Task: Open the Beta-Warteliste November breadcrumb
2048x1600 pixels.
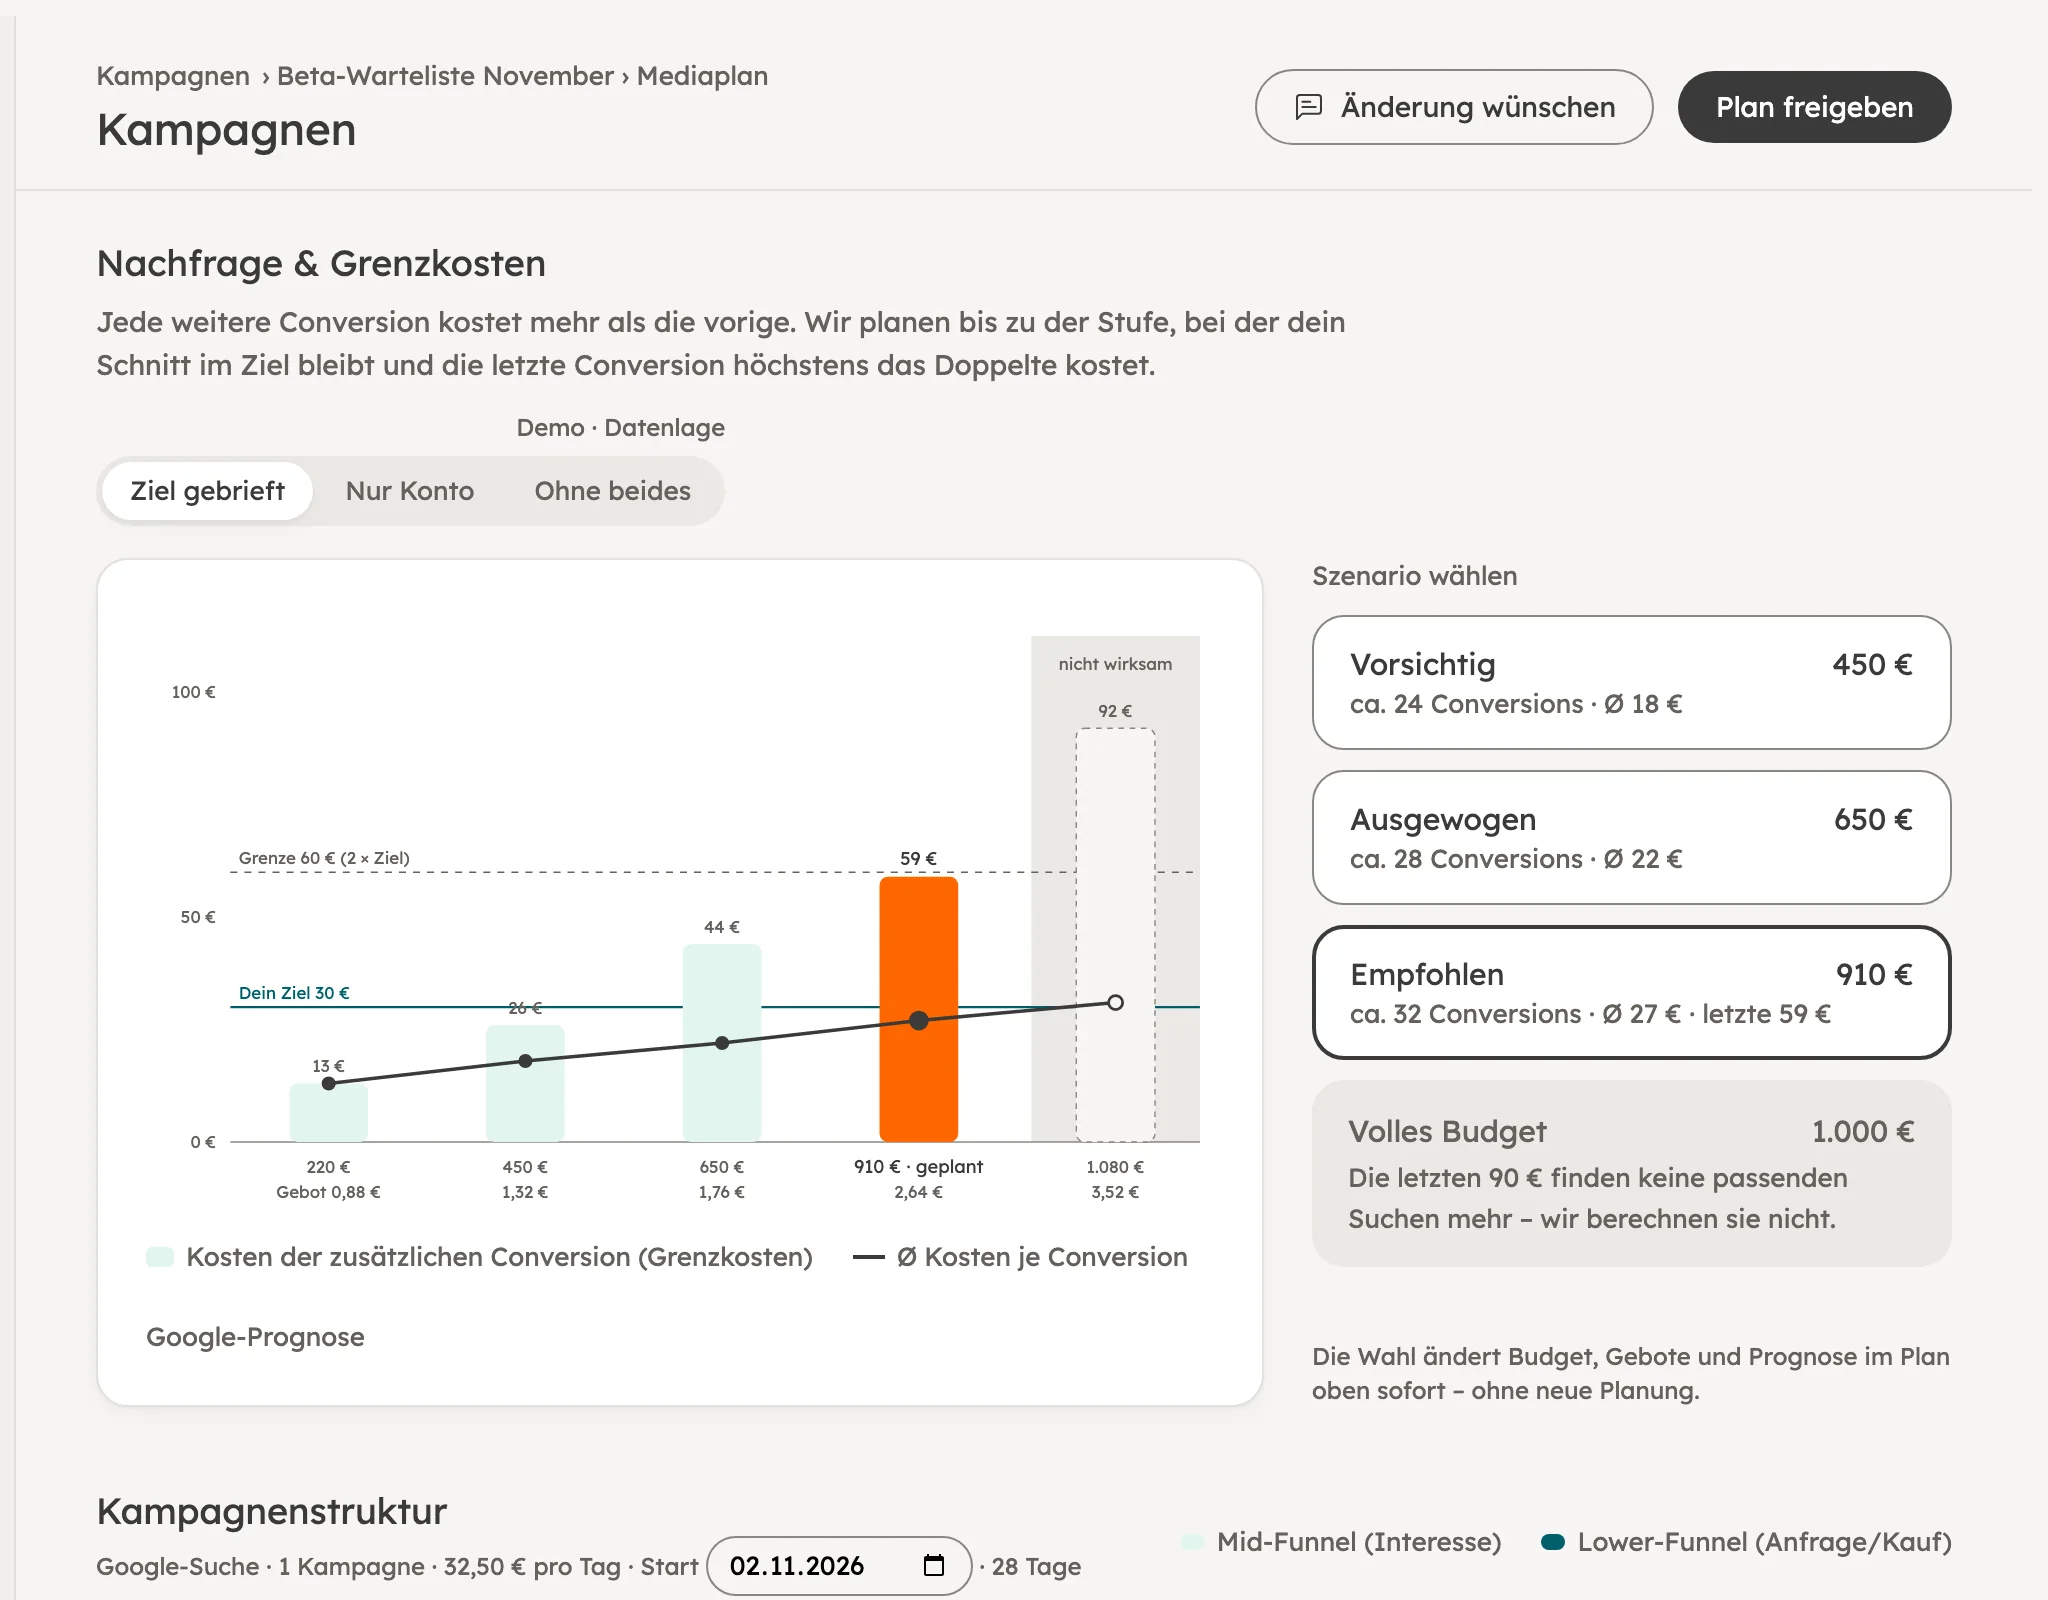Action: [445, 76]
